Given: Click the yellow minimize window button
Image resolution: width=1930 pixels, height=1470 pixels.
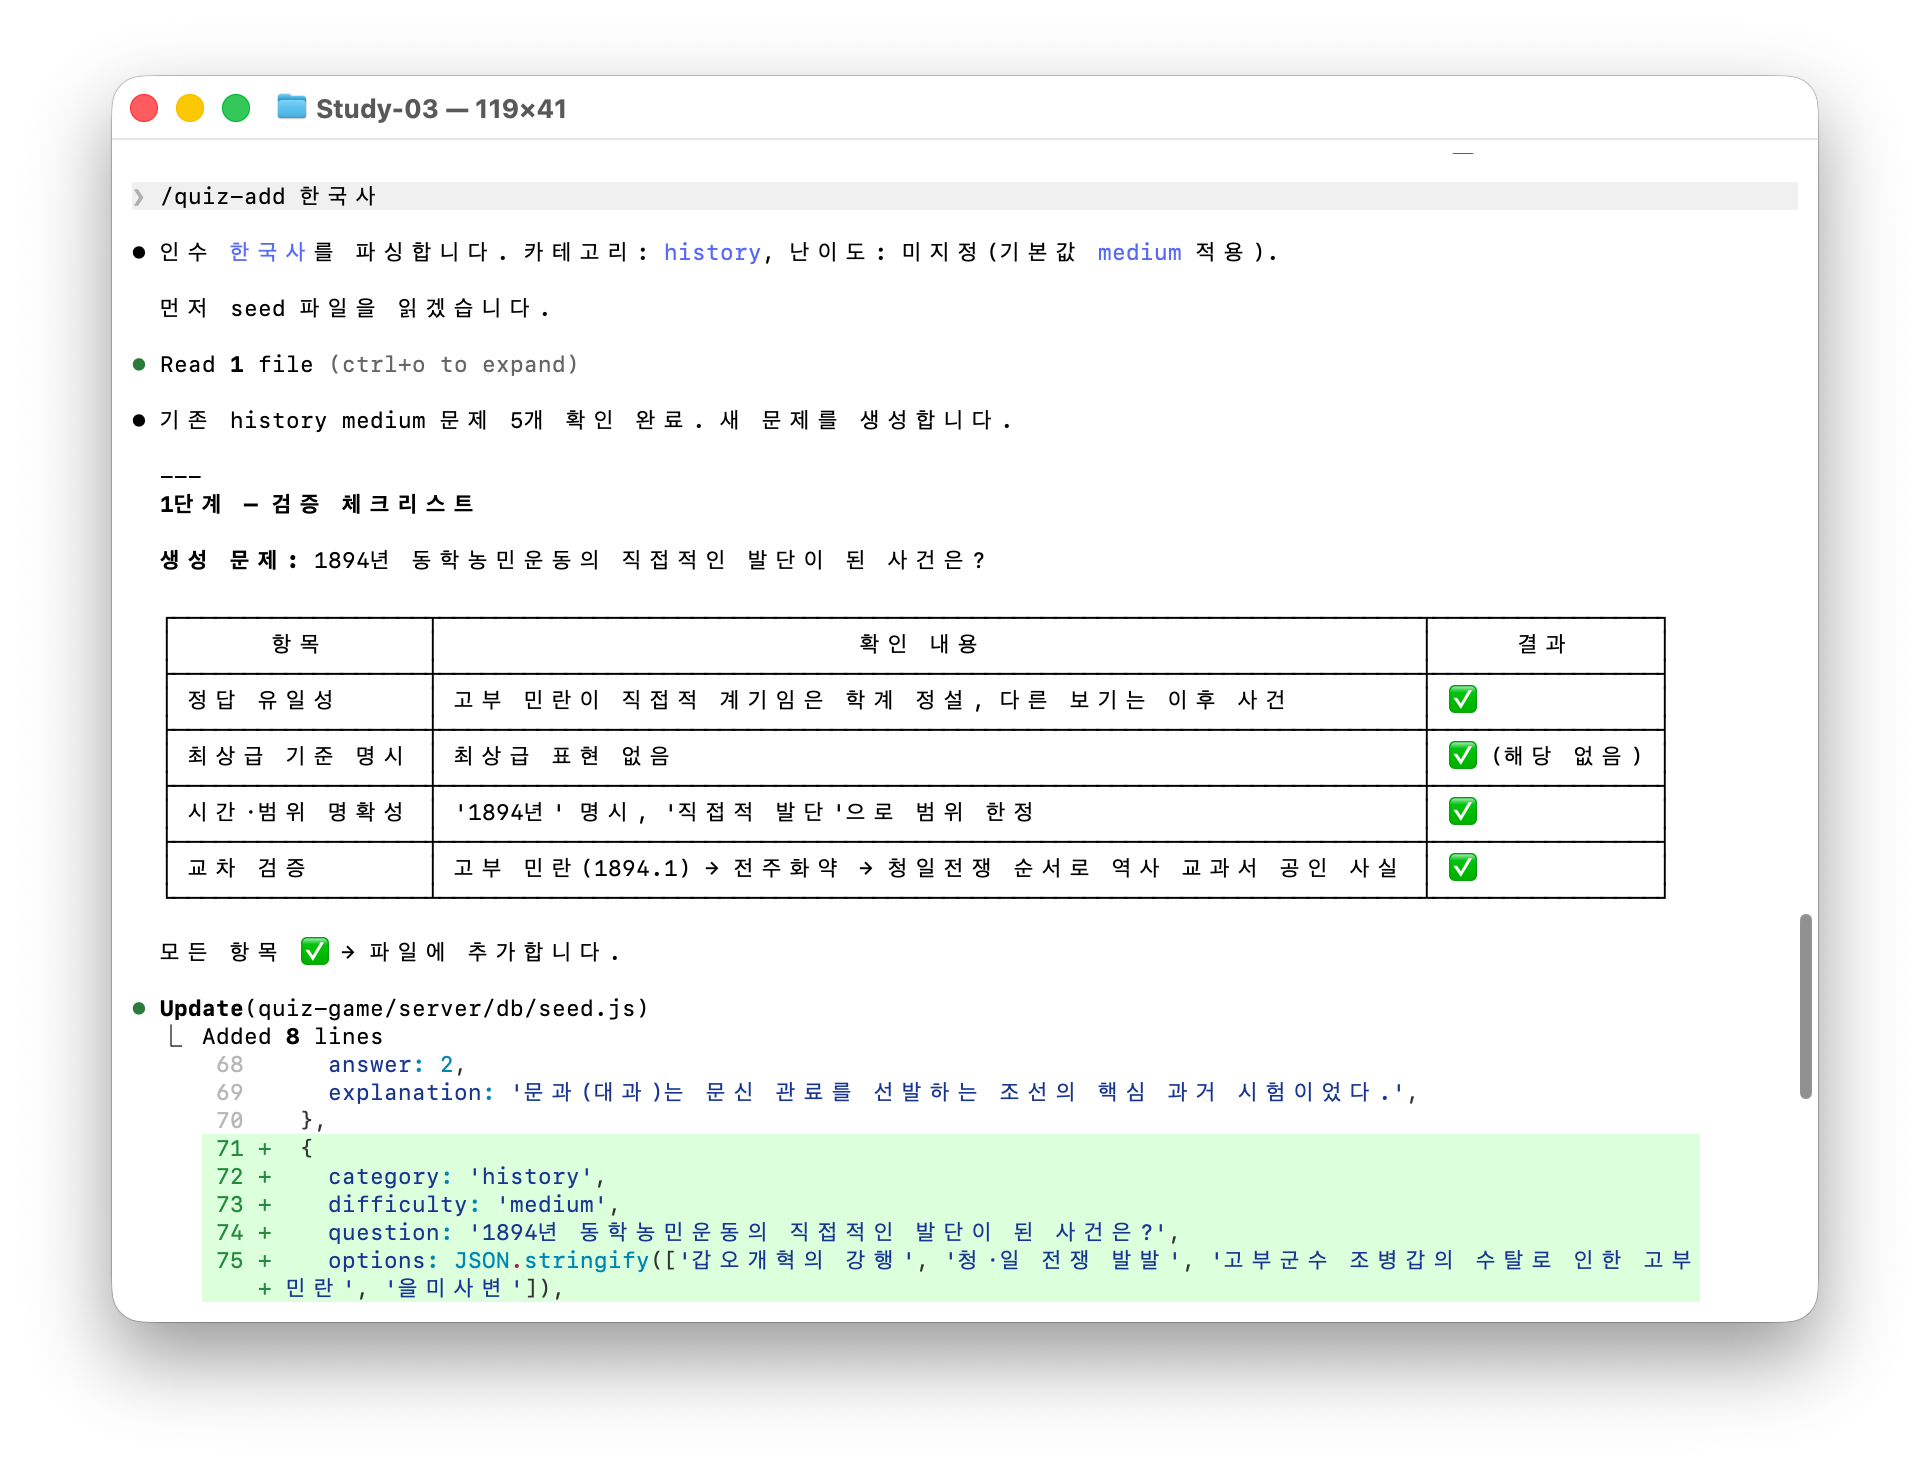Looking at the screenshot, I should (x=190, y=108).
